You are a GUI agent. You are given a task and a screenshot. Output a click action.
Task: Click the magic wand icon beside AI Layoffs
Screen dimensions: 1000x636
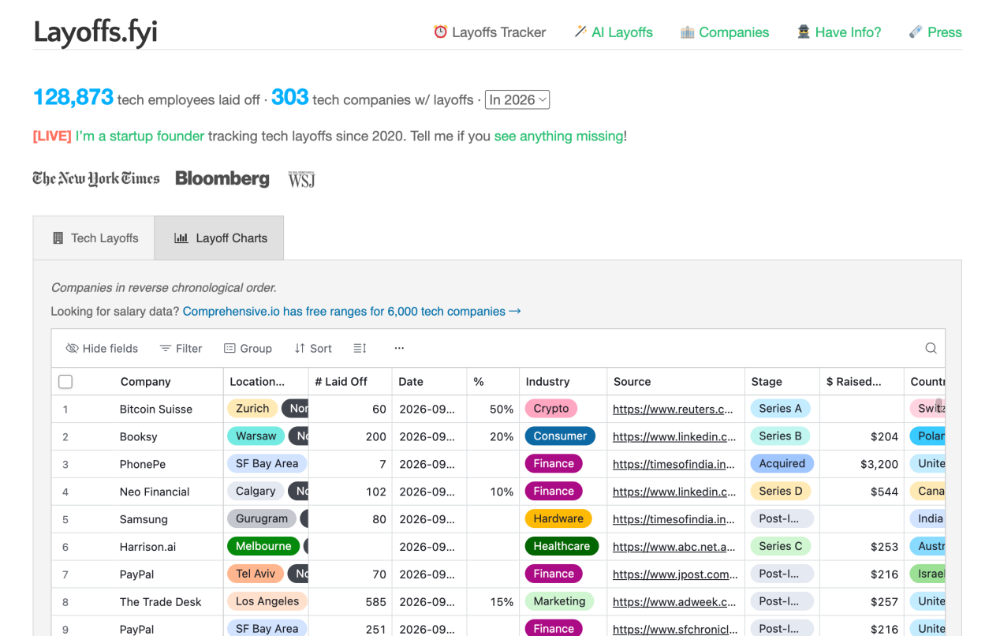580,31
